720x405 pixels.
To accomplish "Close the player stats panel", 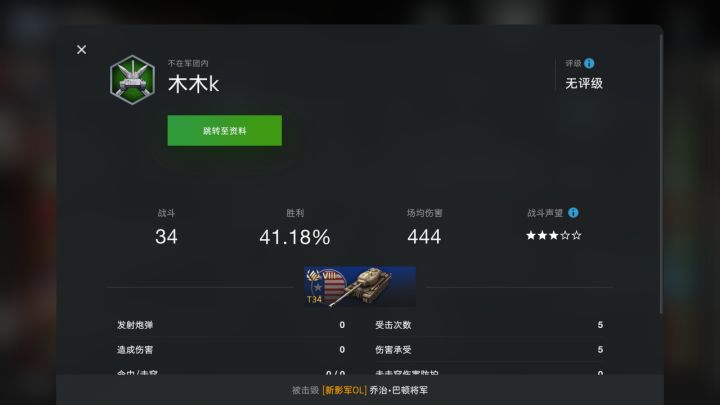I will 81,50.
